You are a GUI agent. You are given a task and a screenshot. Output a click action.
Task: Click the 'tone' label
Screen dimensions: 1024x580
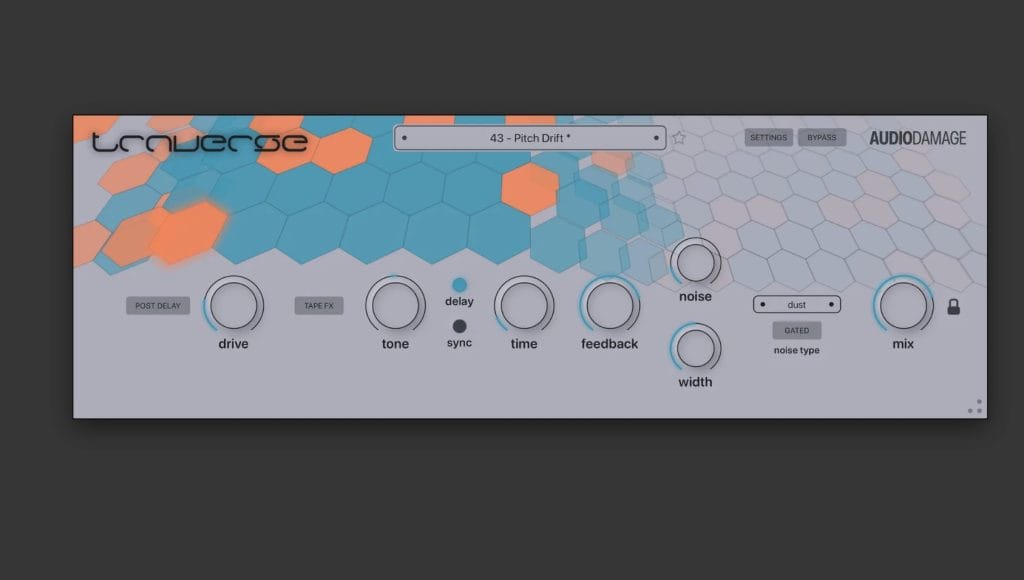coord(395,344)
